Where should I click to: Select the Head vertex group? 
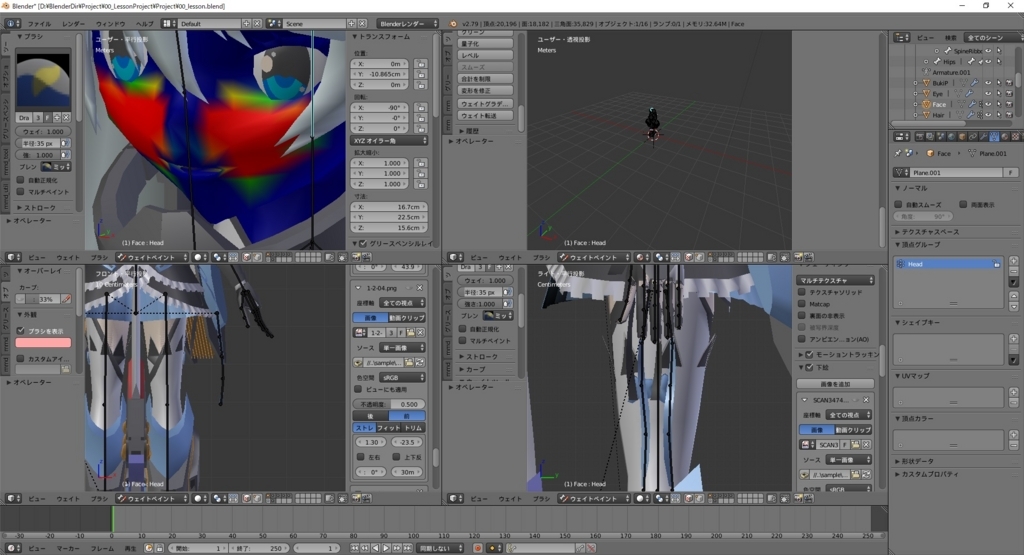click(948, 264)
